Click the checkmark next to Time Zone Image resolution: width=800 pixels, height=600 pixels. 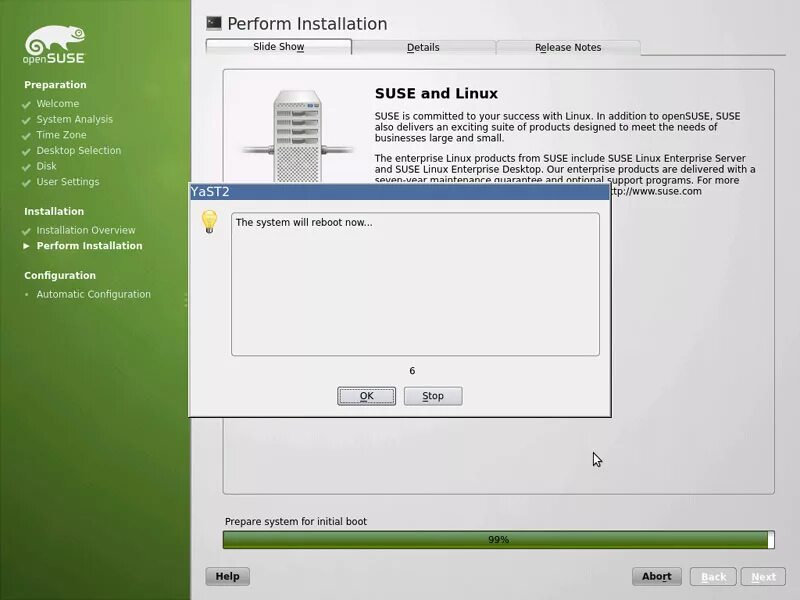point(27,136)
